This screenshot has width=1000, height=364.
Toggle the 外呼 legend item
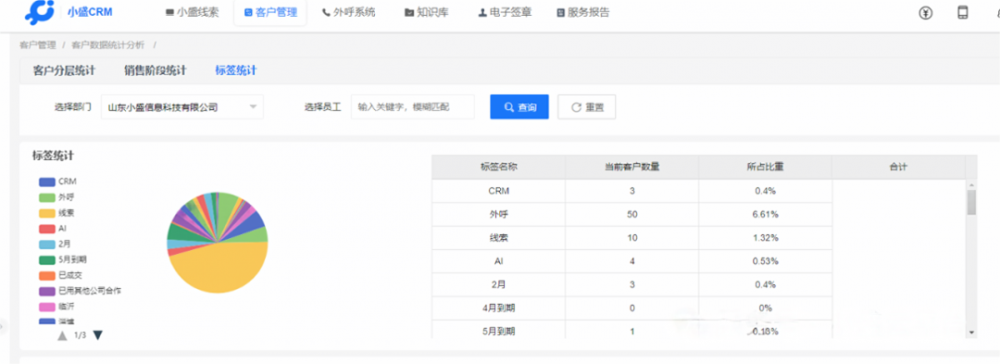[x=57, y=197]
